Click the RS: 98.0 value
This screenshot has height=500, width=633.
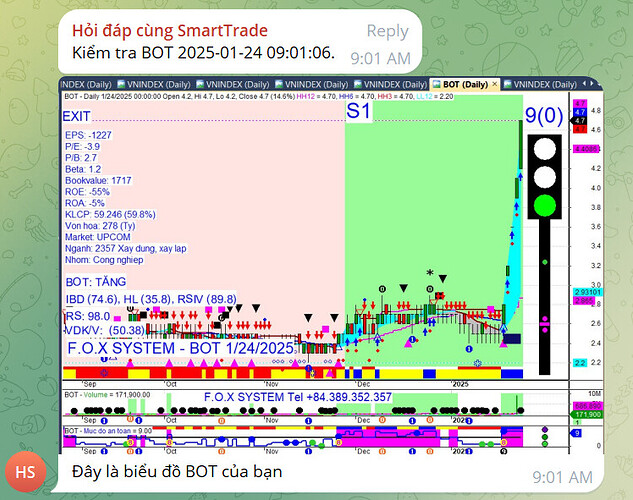pyautogui.click(x=88, y=316)
